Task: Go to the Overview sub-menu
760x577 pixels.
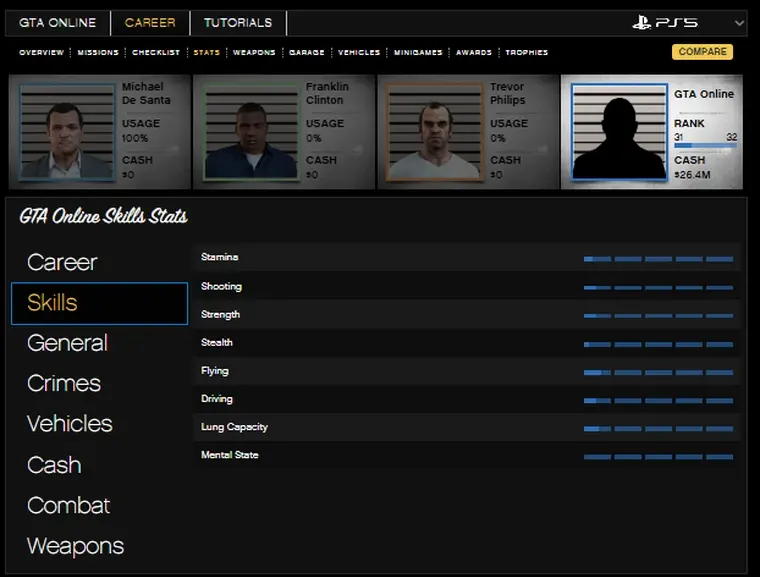Action: pyautogui.click(x=42, y=52)
